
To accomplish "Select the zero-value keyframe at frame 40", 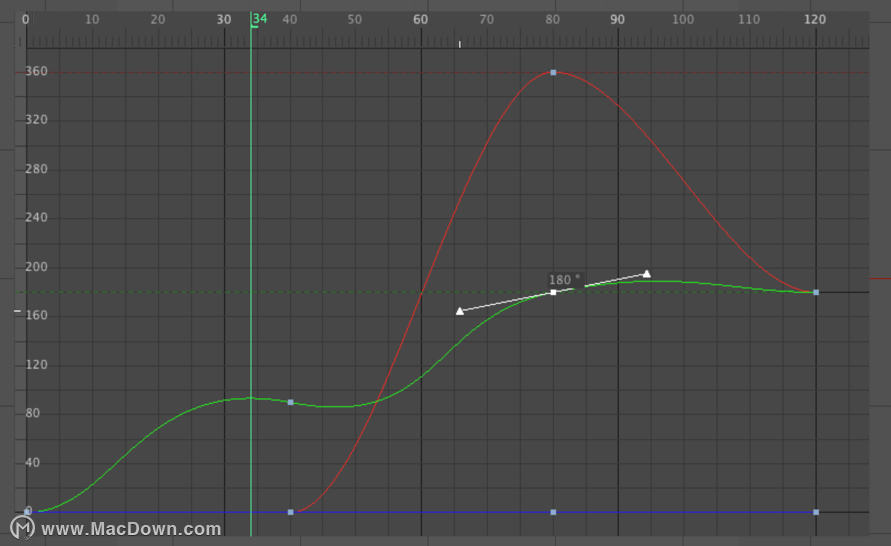I will (290, 512).
